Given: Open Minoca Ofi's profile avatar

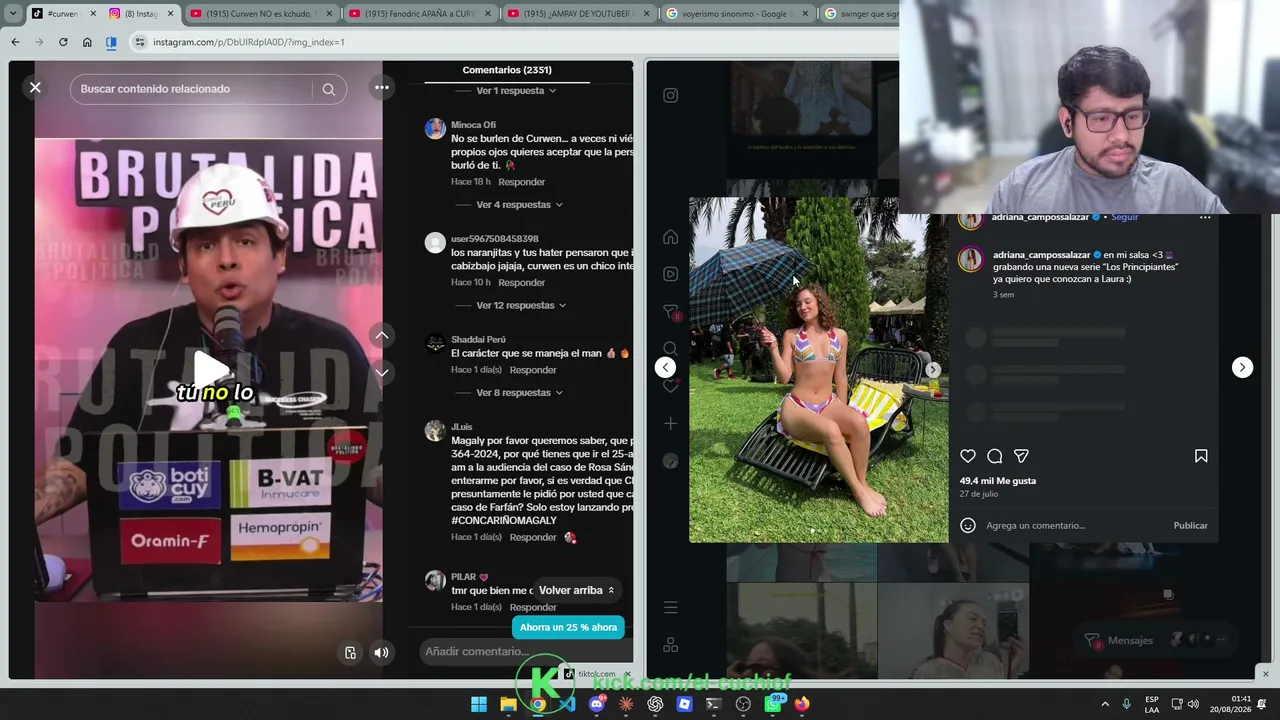Looking at the screenshot, I should (x=435, y=128).
